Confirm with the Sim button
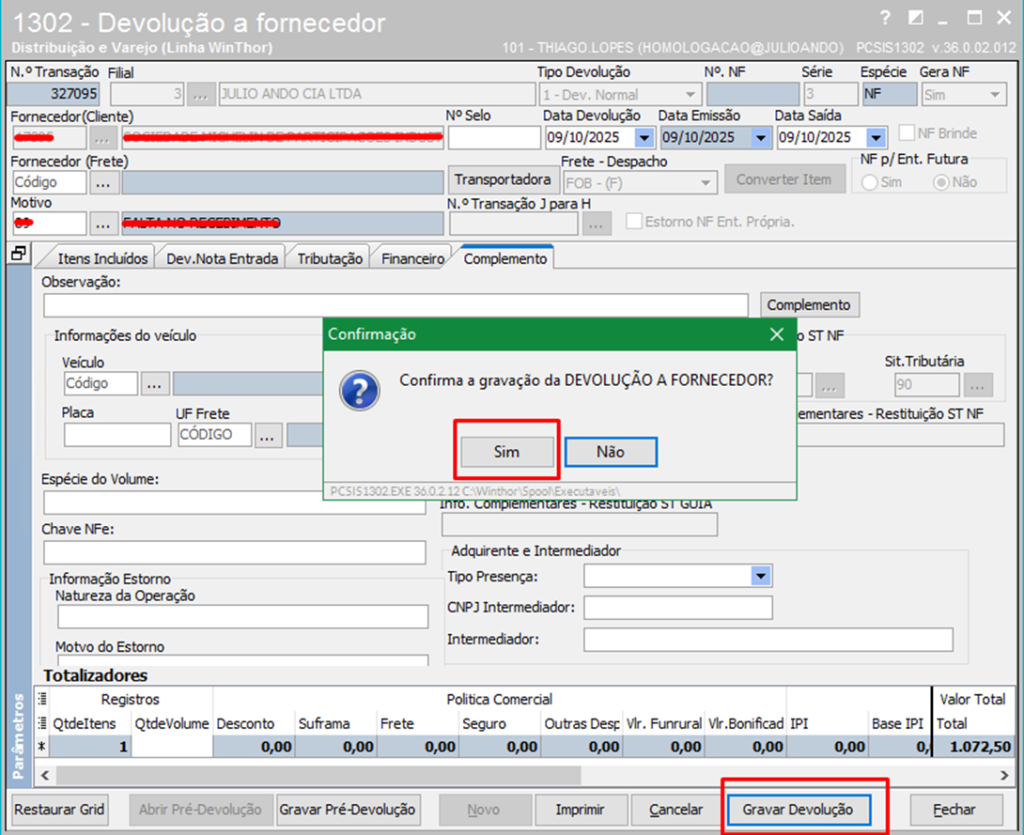1024x835 pixels. (x=507, y=452)
